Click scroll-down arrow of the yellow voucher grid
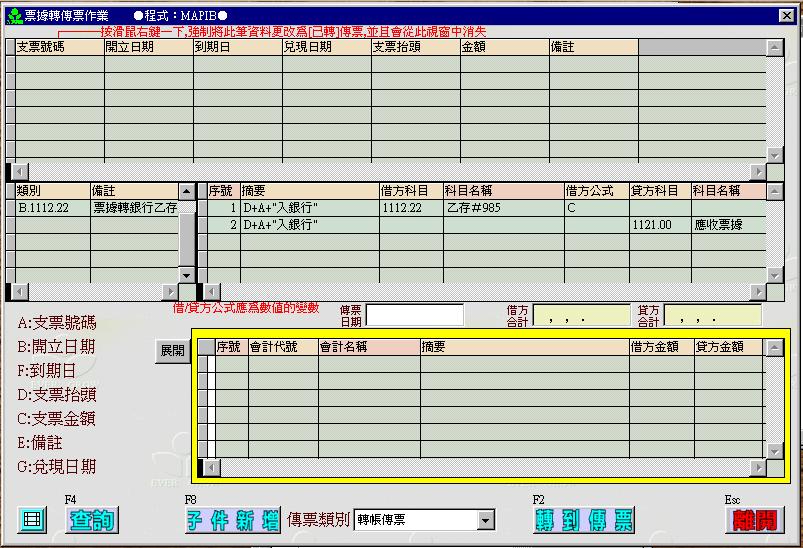This screenshot has height=548, width=803. click(x=773, y=452)
